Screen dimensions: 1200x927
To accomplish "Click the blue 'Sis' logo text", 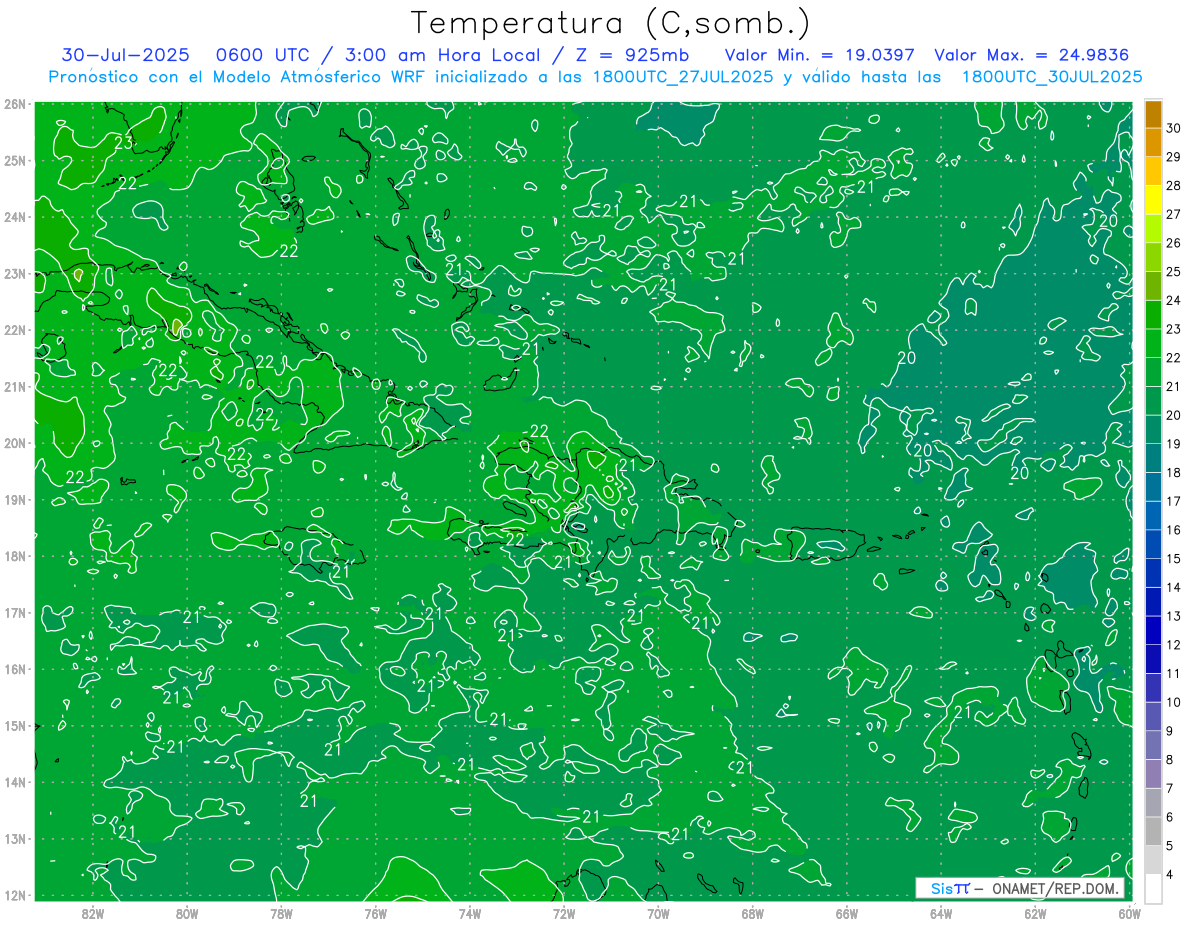I will coord(943,888).
